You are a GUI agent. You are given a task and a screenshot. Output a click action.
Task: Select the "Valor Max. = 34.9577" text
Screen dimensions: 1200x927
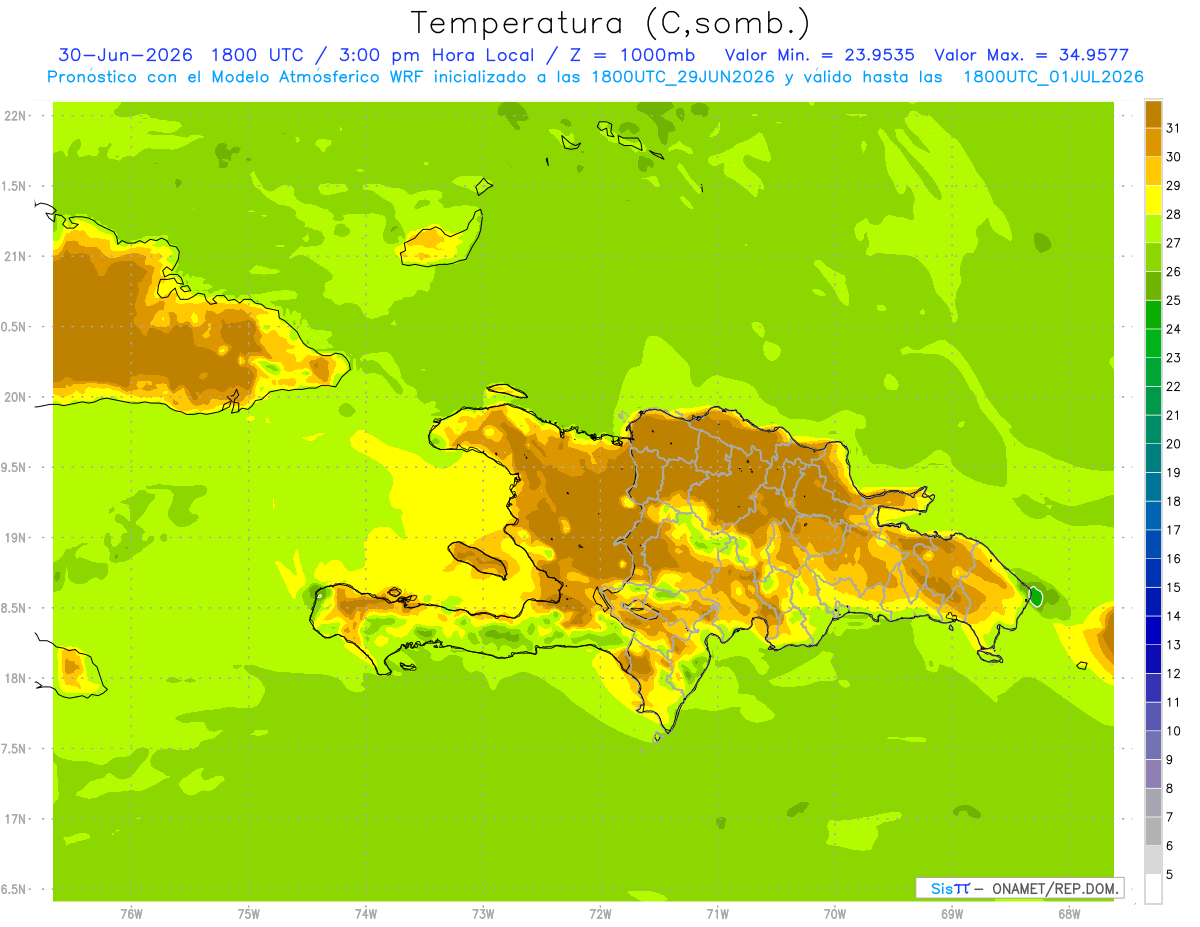coord(1032,55)
